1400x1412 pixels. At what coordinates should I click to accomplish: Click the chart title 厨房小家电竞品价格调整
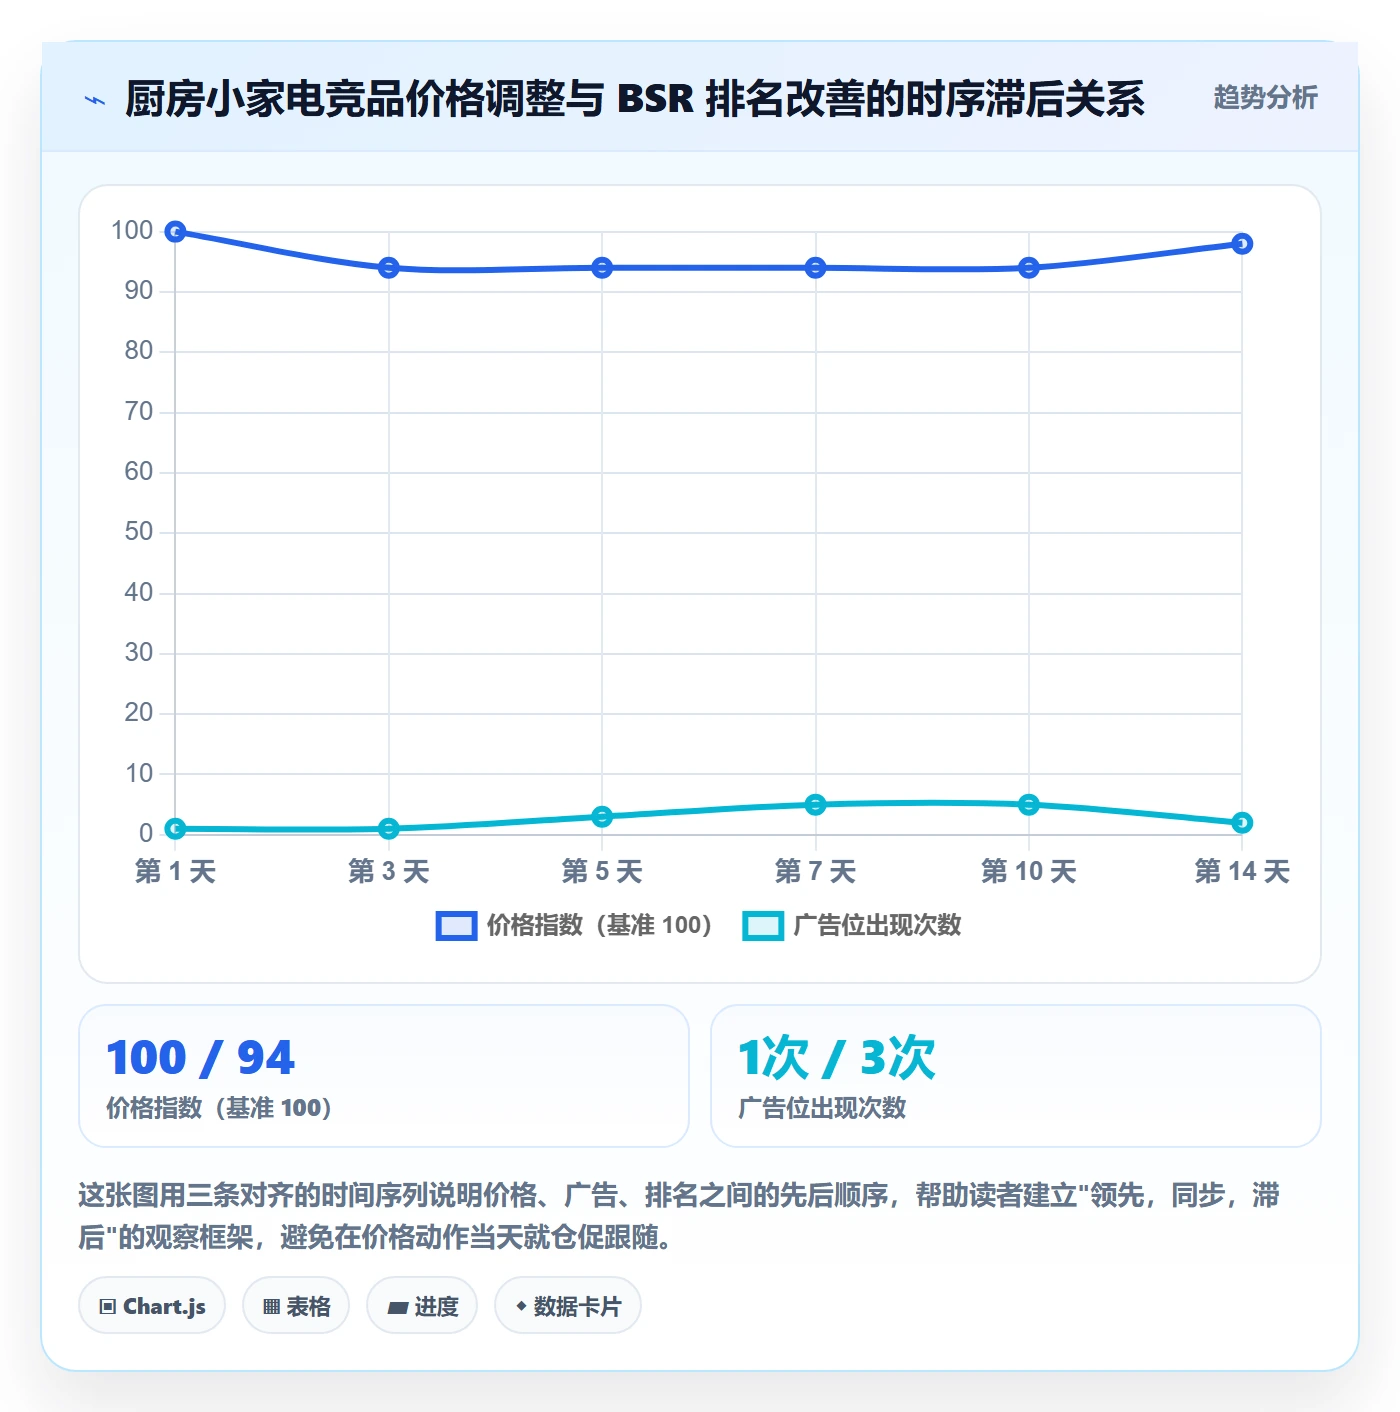(635, 99)
